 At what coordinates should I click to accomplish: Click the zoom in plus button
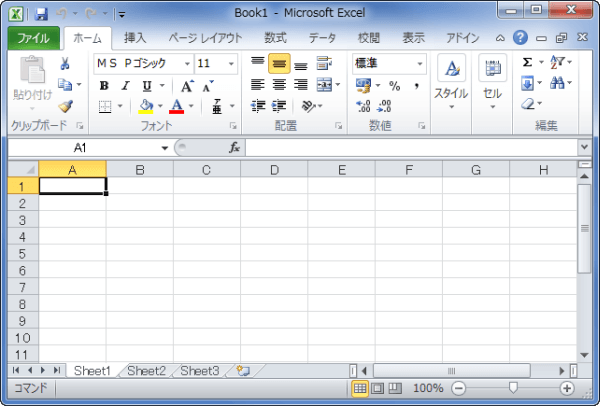click(567, 388)
